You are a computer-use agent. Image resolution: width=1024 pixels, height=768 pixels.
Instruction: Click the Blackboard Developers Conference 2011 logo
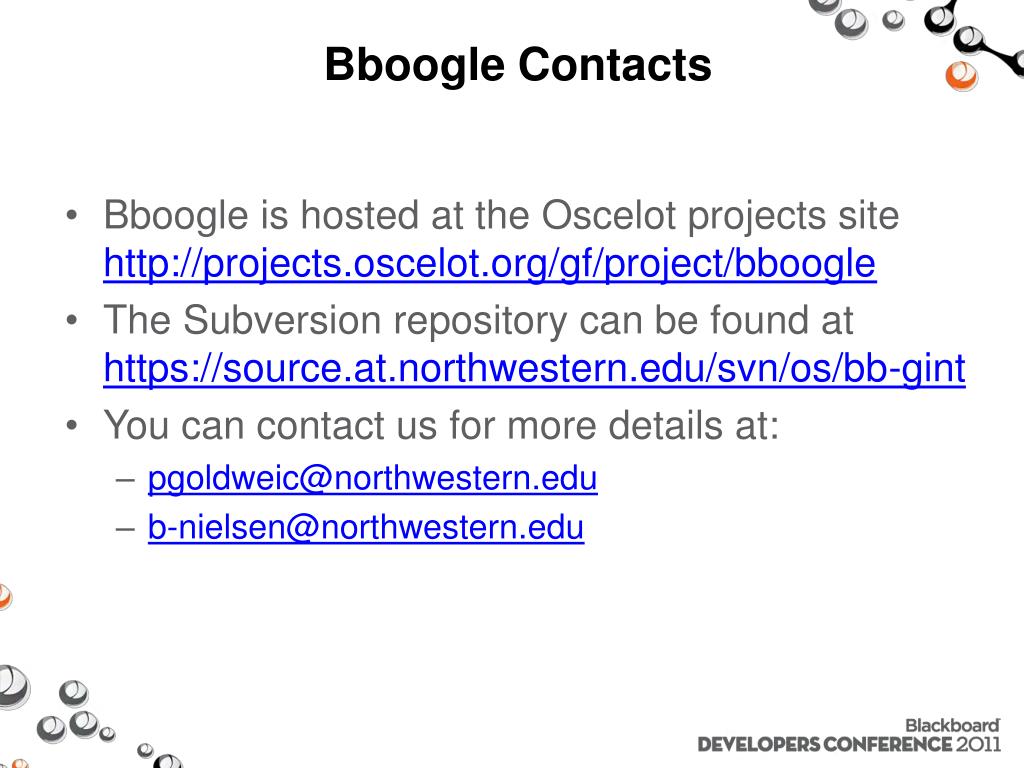click(x=849, y=736)
